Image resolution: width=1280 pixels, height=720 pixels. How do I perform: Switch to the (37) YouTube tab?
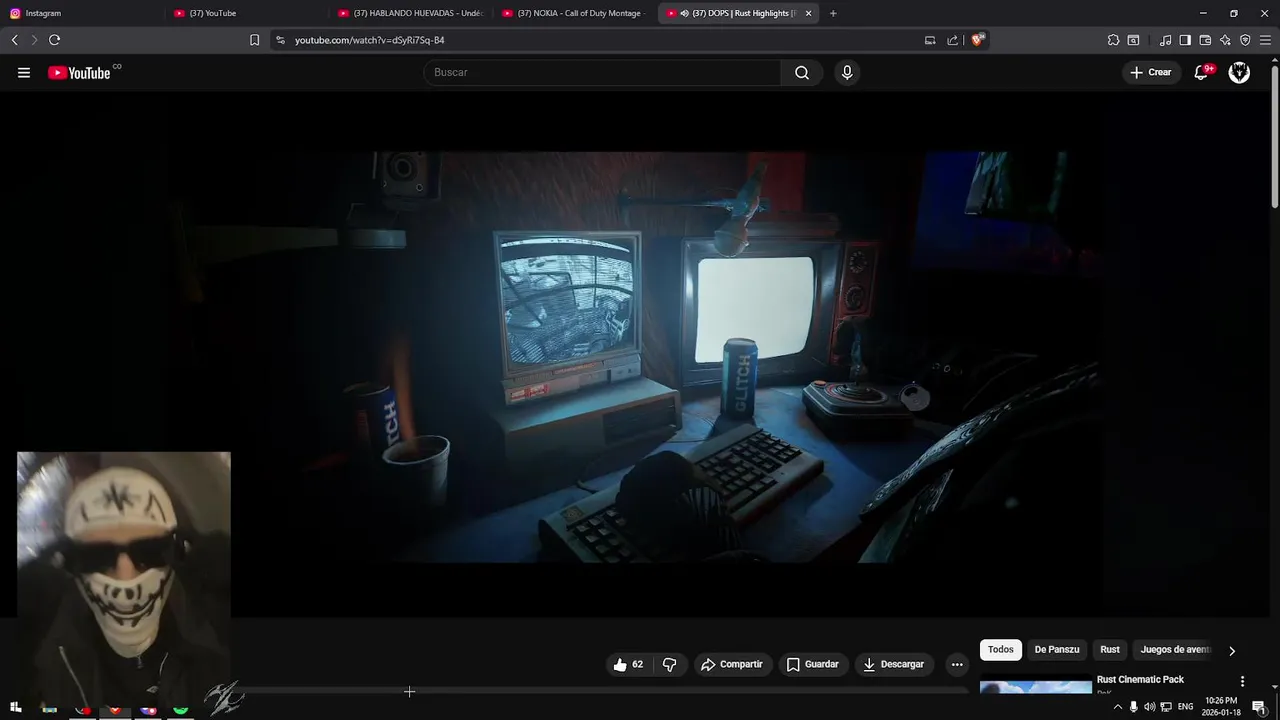point(246,13)
